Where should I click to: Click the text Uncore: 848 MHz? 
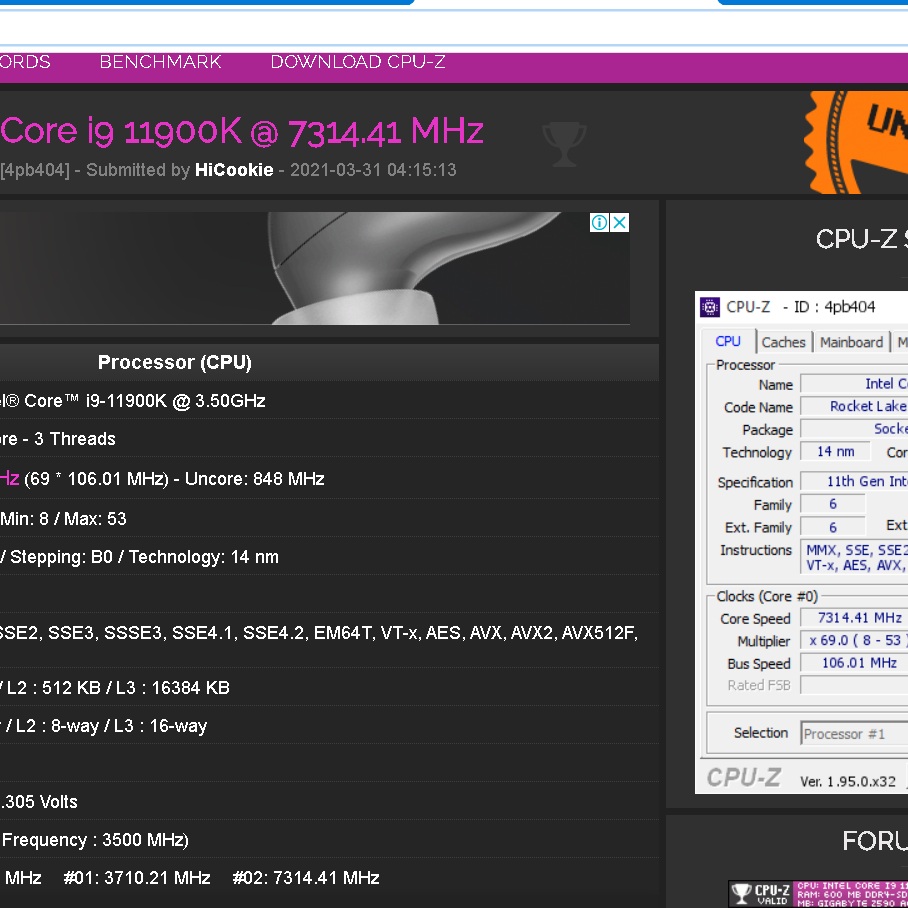[254, 479]
